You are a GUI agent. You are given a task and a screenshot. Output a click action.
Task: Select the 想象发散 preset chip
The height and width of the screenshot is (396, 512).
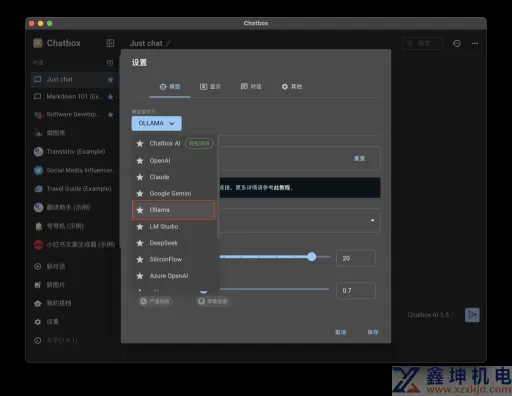pyautogui.click(x=213, y=301)
